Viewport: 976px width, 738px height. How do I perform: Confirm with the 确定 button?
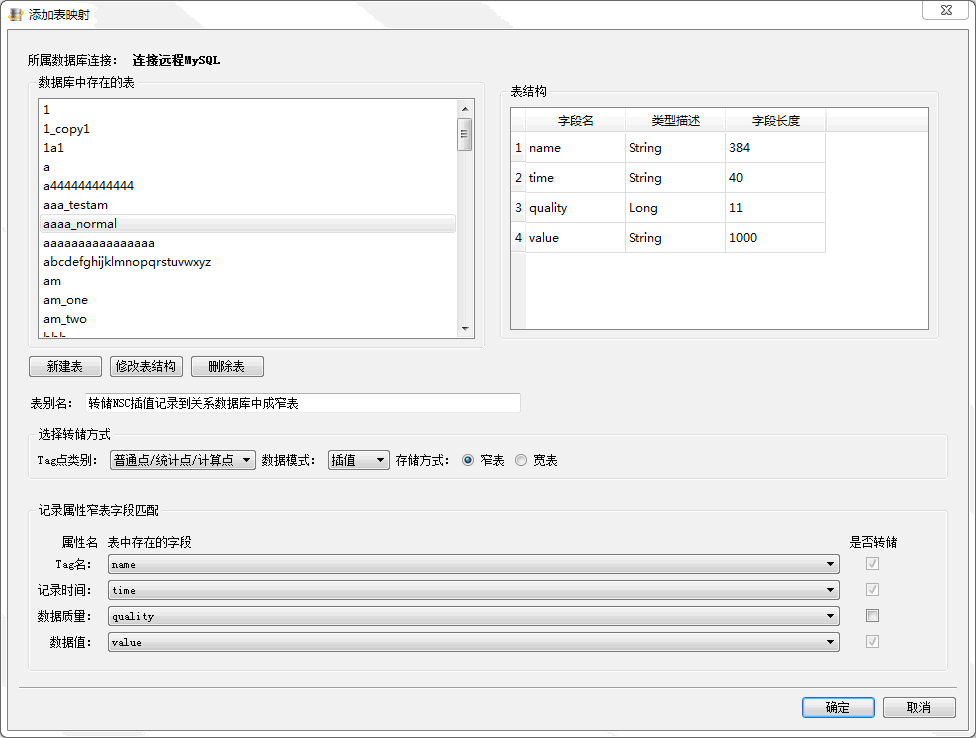tap(838, 708)
